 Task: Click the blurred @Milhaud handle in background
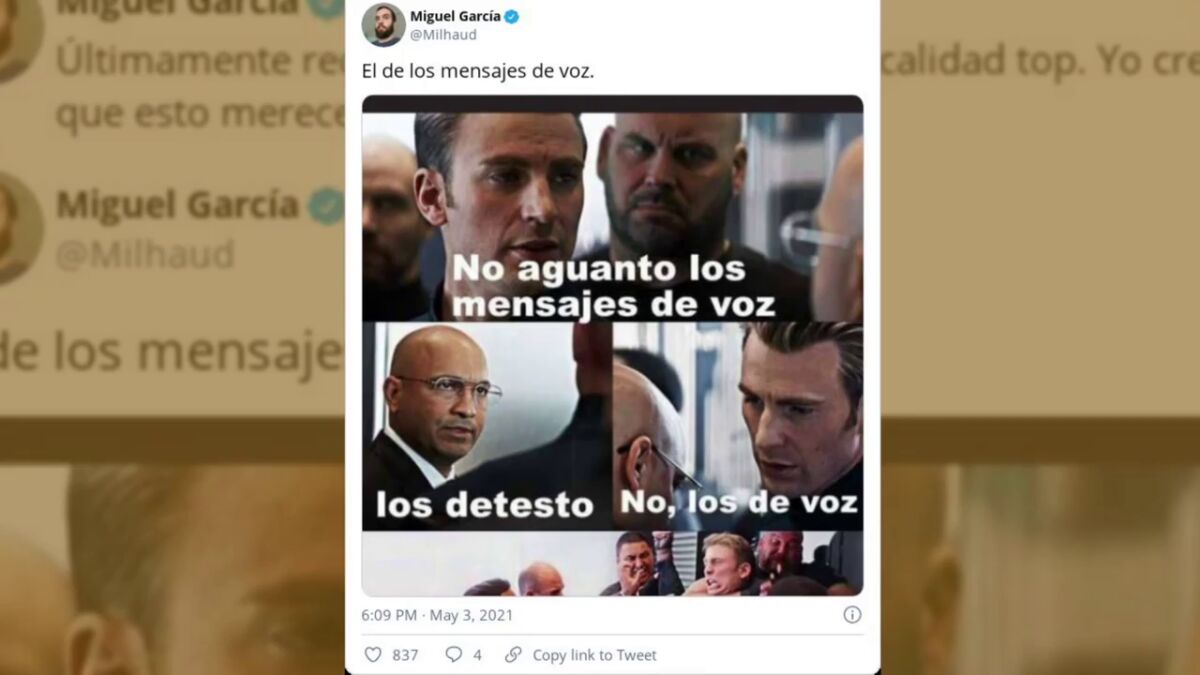145,255
